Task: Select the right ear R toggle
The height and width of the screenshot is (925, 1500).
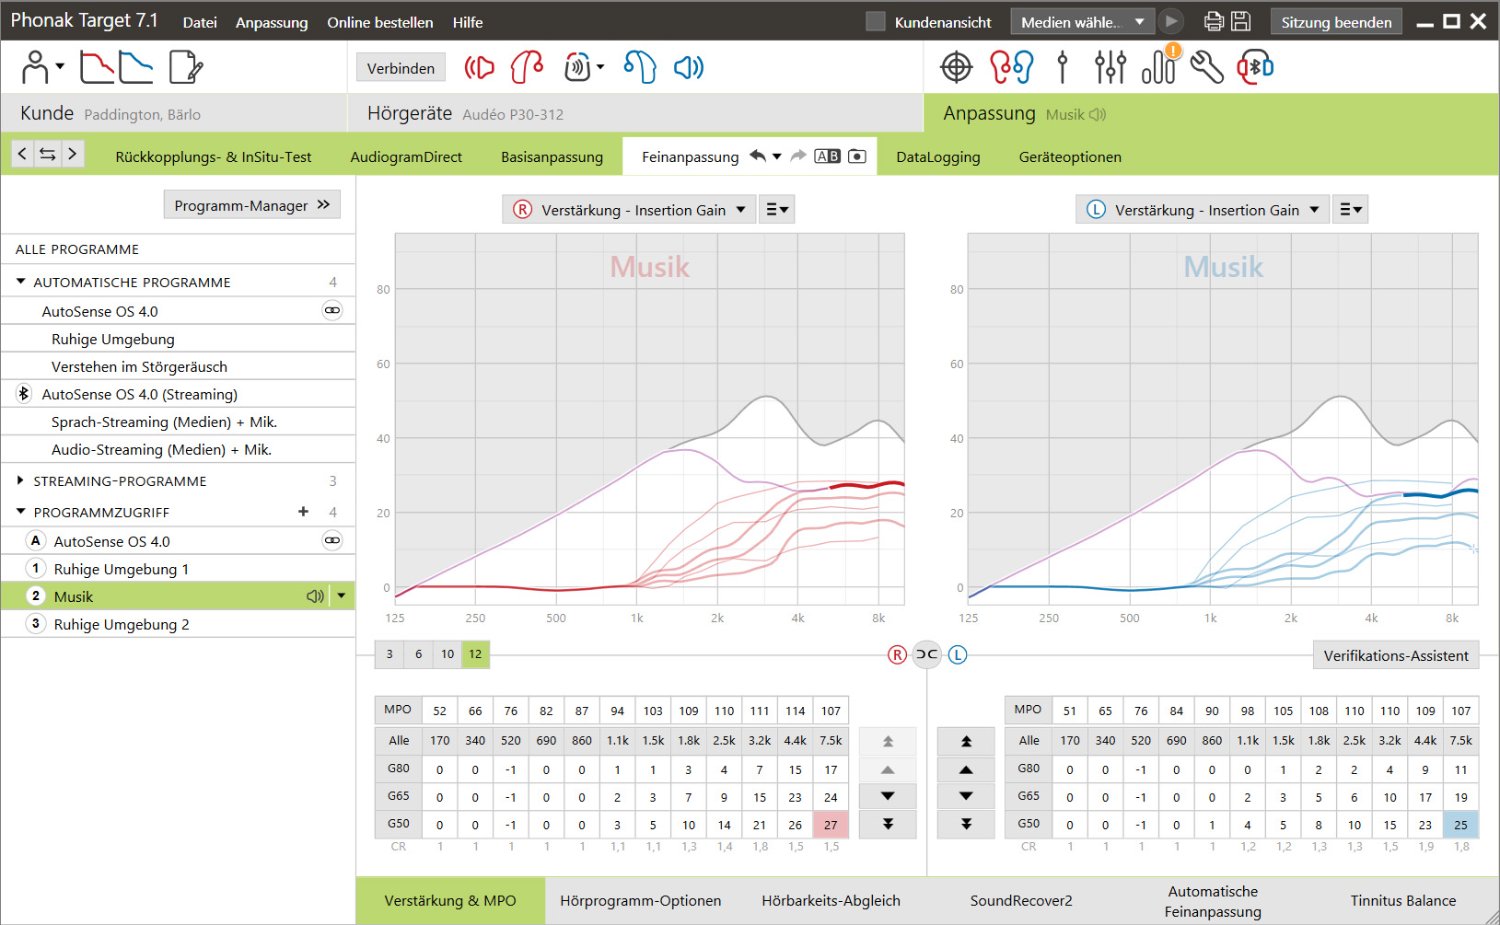Action: [x=897, y=655]
